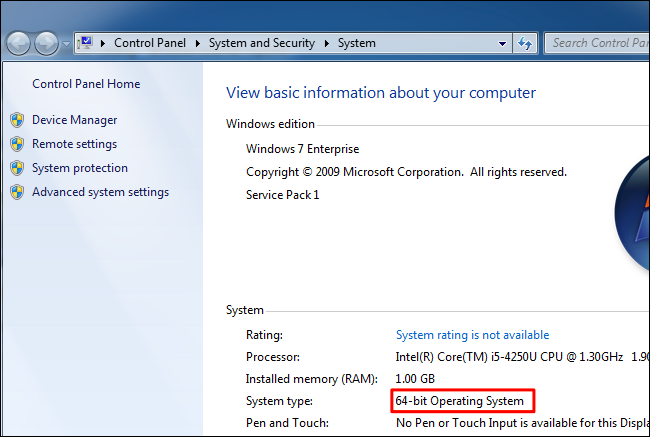The height and width of the screenshot is (437, 650).
Task: Open the Advanced system settings link
Action: pyautogui.click(x=100, y=192)
